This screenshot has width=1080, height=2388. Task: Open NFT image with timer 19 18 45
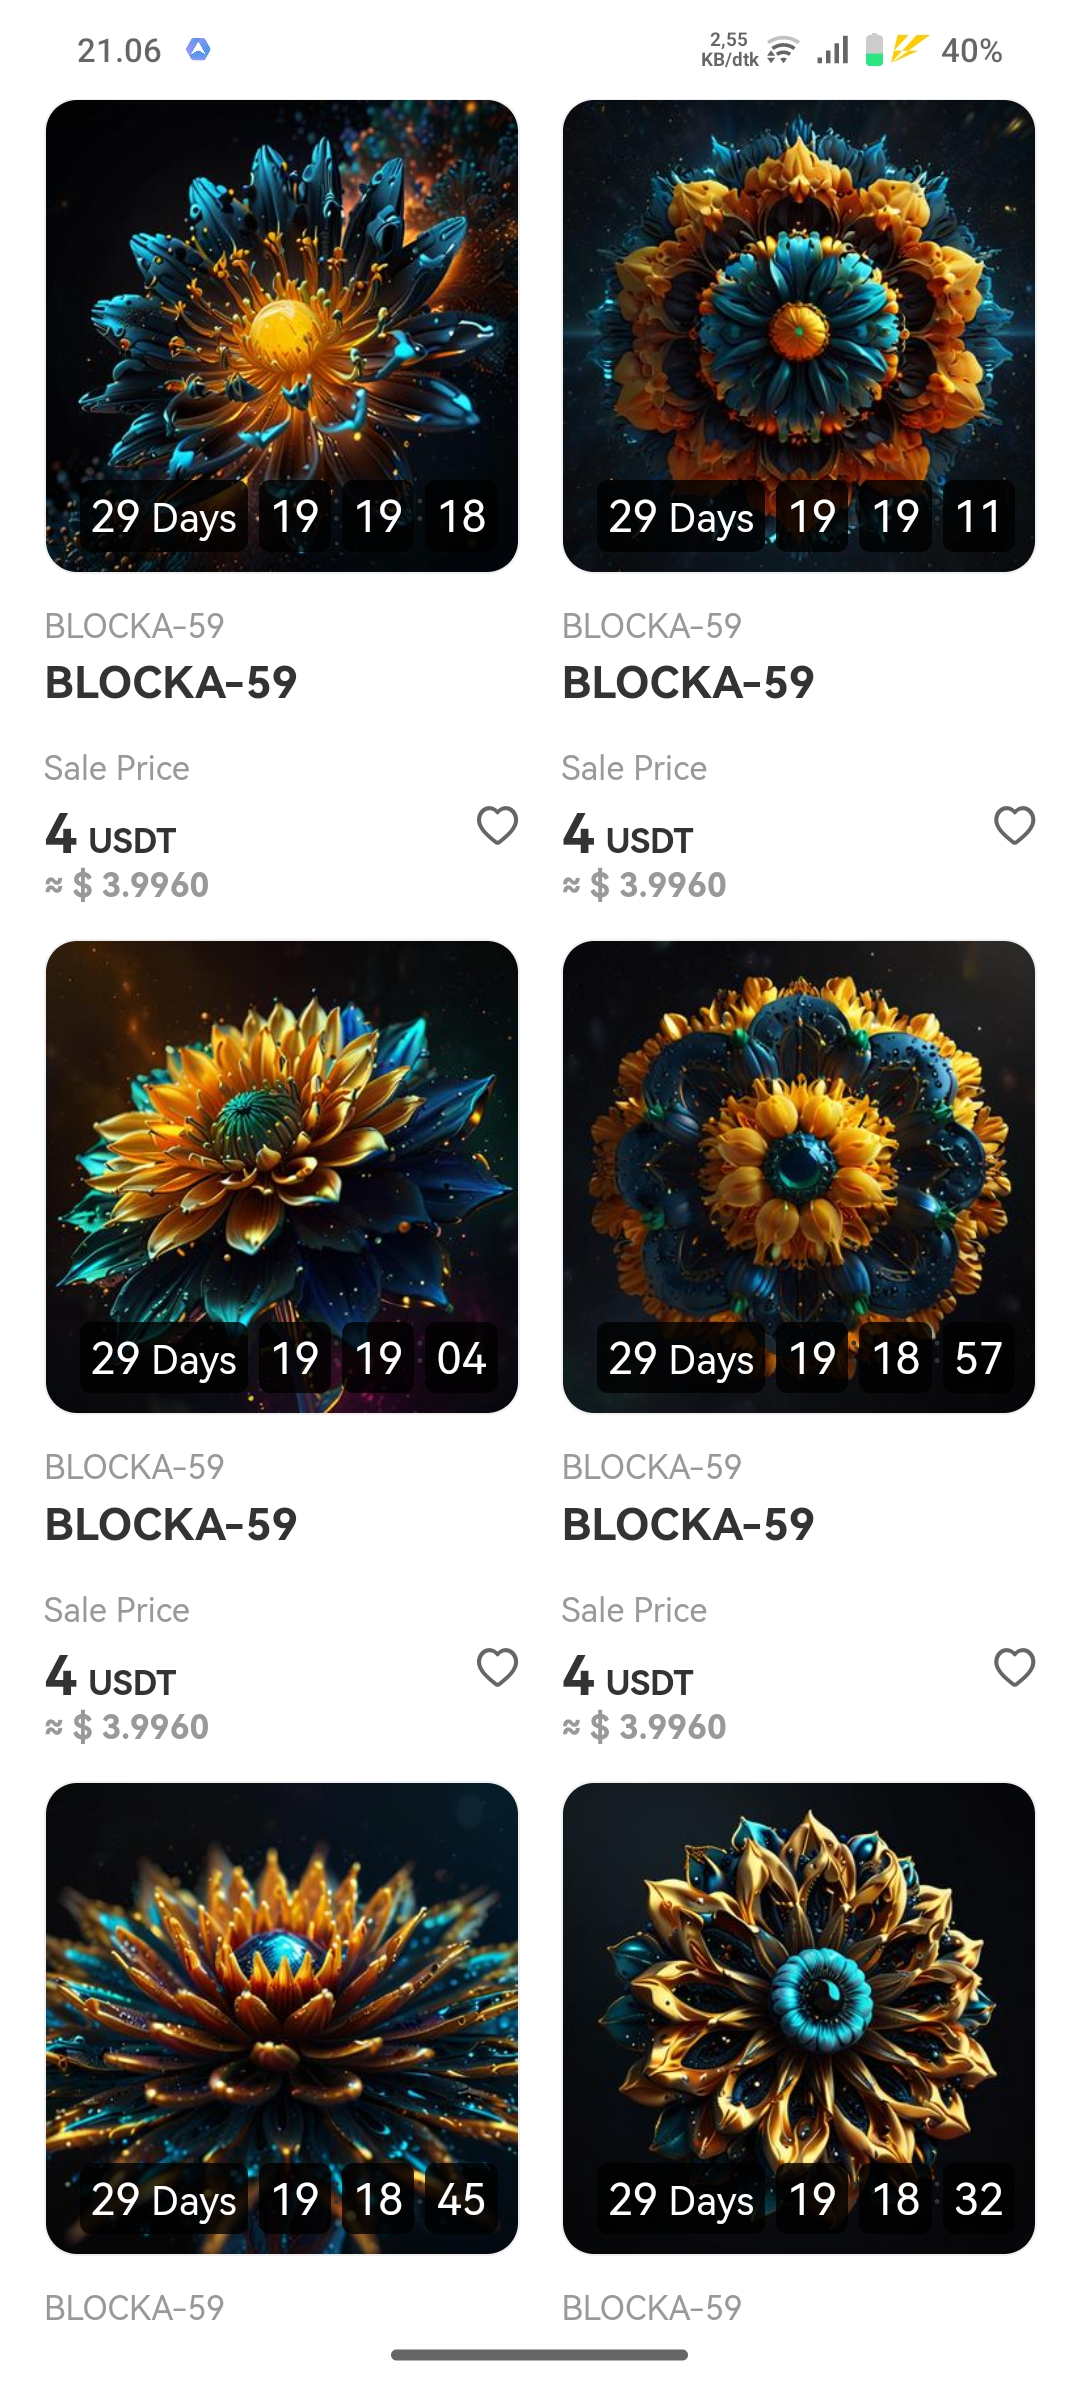pos(282,2018)
